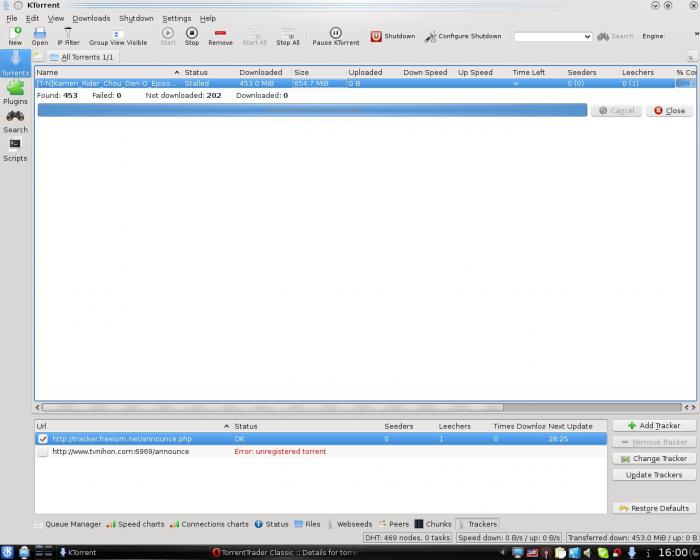Switch to the Files tab
The width and height of the screenshot is (700, 560).
pyautogui.click(x=308, y=524)
